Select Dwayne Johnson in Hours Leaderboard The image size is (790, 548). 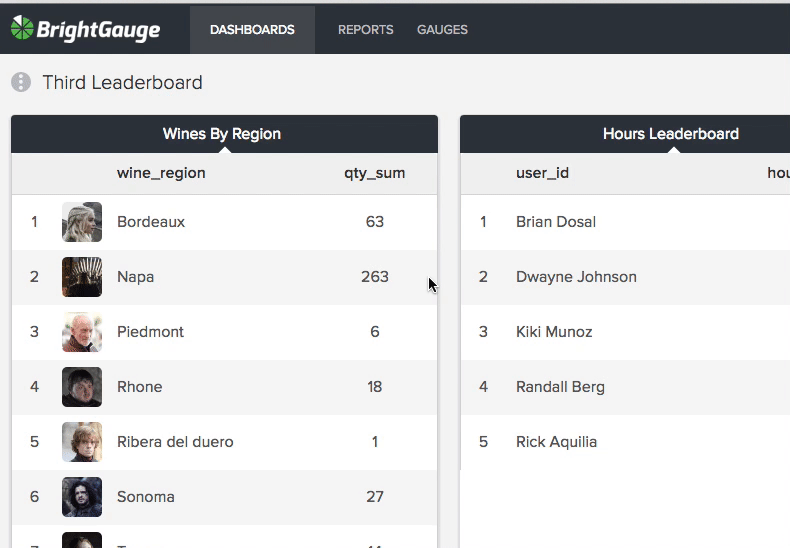(x=576, y=277)
